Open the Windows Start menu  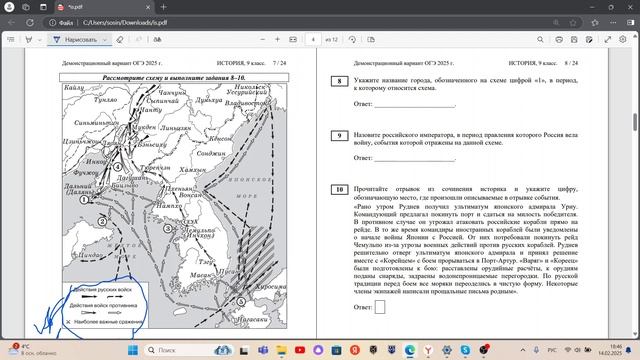pos(133,350)
